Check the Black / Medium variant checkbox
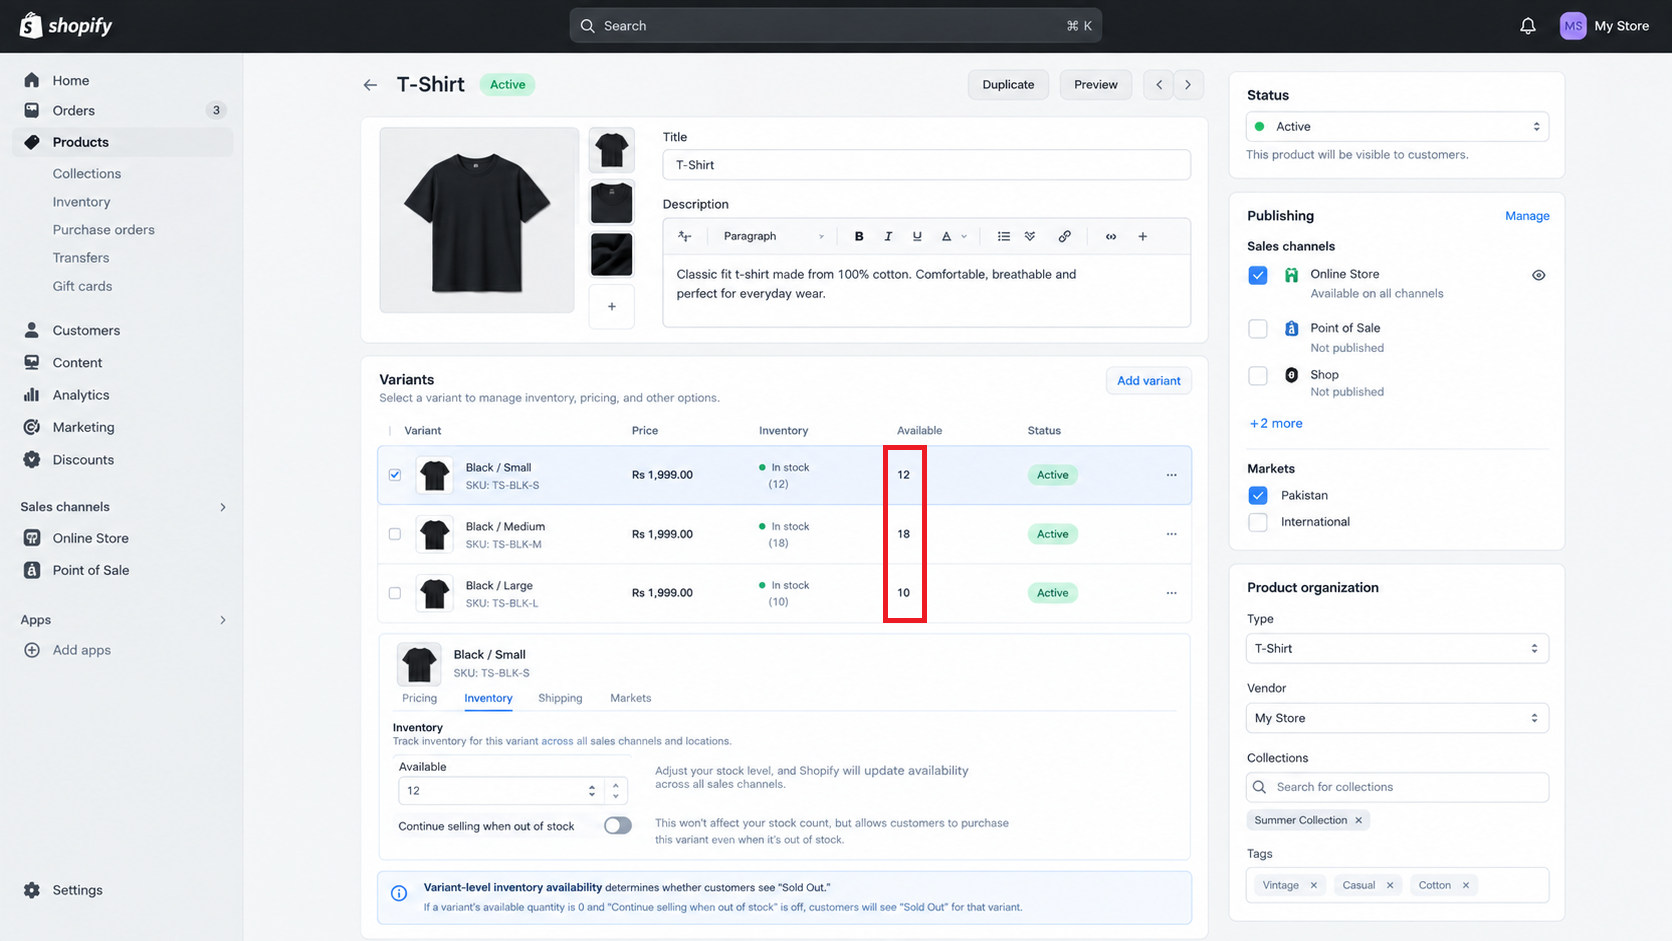 [x=395, y=534]
